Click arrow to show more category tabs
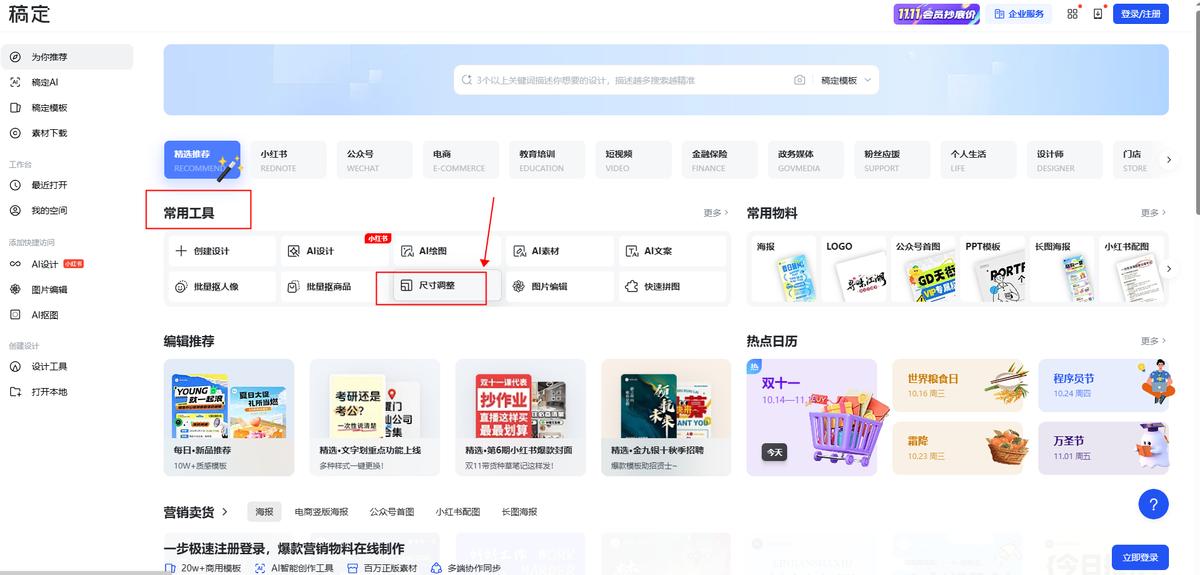Viewport: 1200px width, 575px height. 1168,160
